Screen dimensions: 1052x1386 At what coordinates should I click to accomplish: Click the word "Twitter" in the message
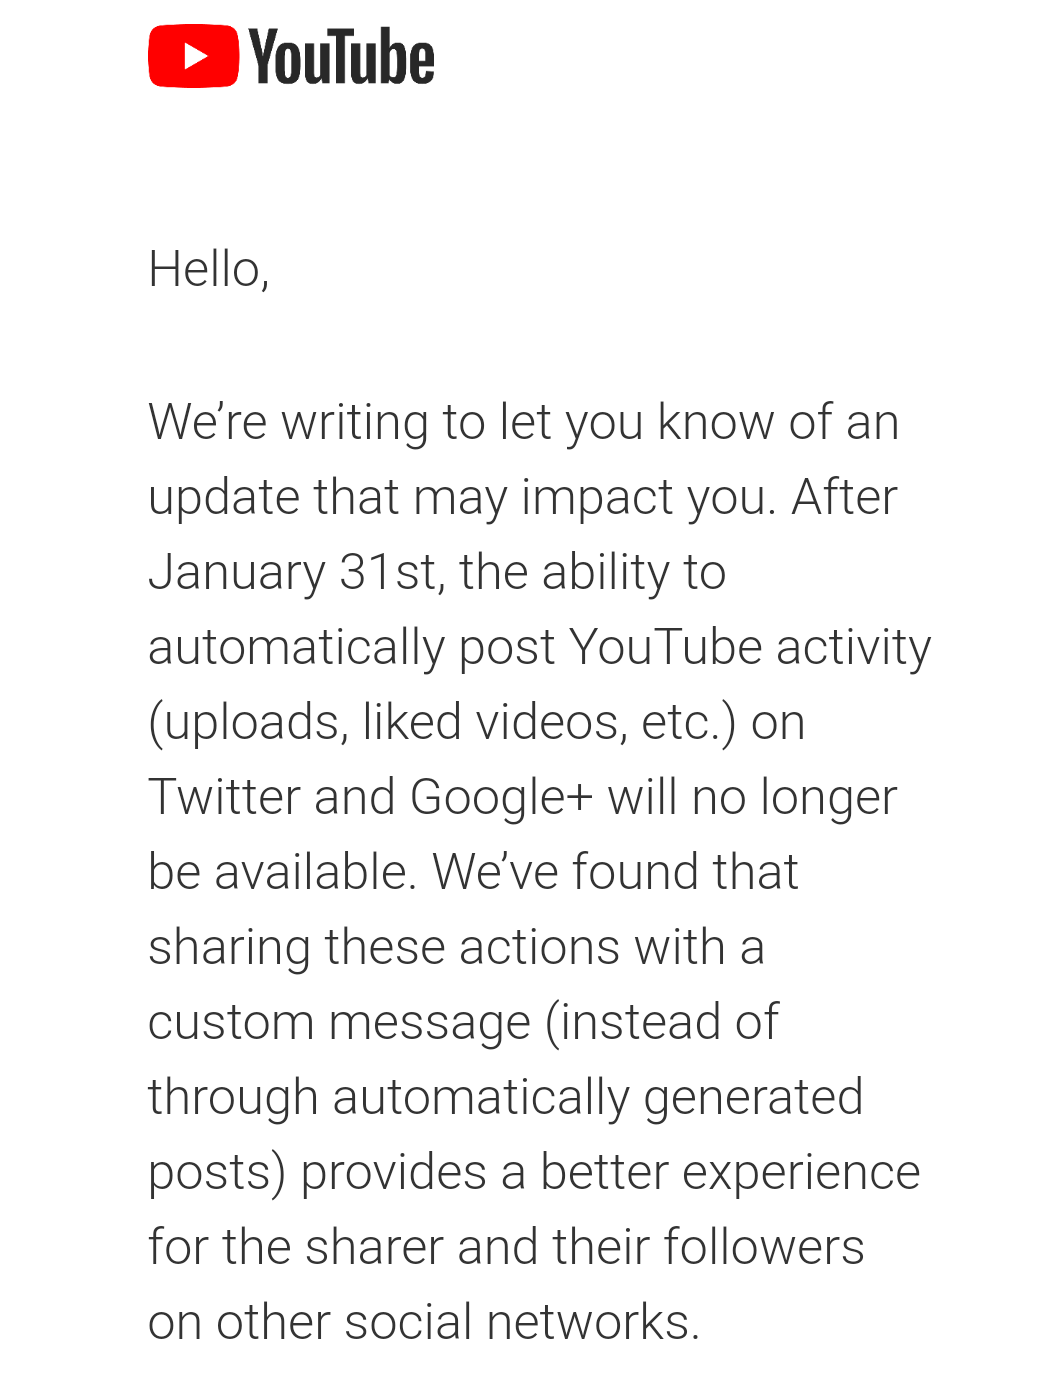point(223,797)
